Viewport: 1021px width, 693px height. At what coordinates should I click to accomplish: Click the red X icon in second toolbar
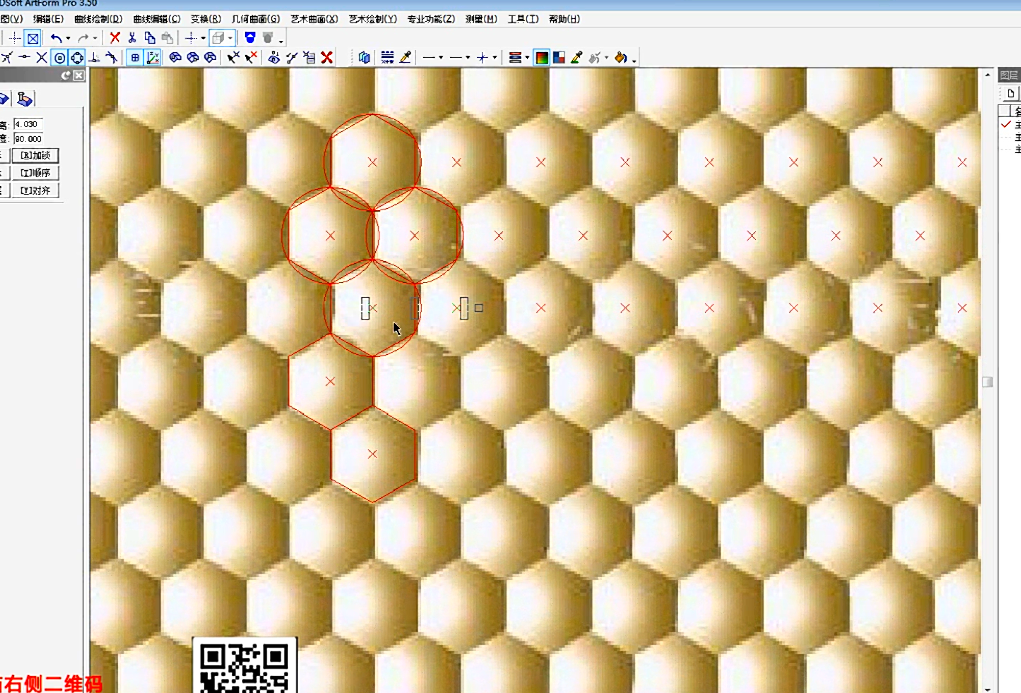point(327,58)
